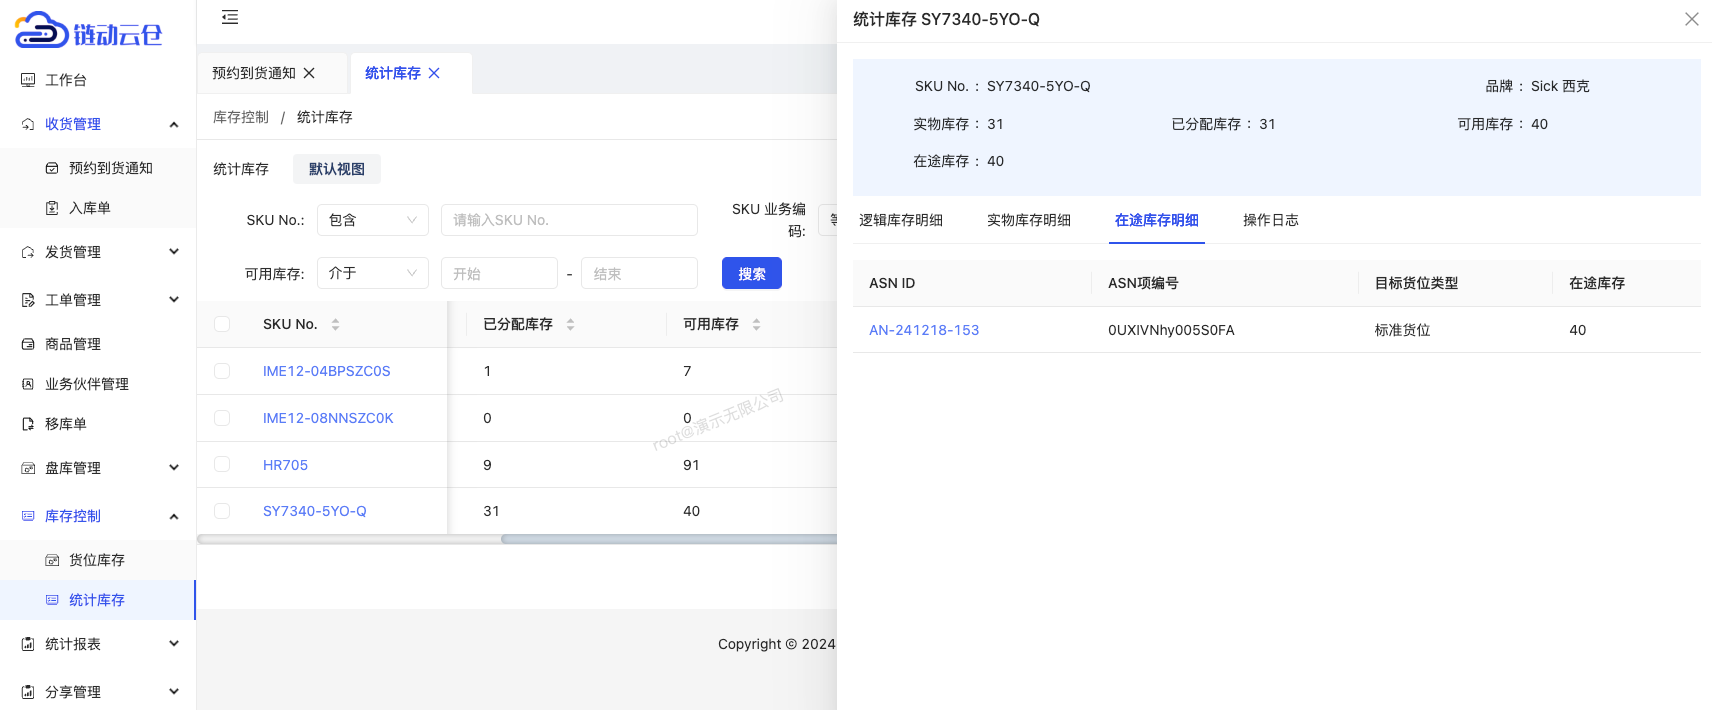This screenshot has width=1712, height=710.
Task: Sort the 已分配库存 column
Action: (x=570, y=324)
